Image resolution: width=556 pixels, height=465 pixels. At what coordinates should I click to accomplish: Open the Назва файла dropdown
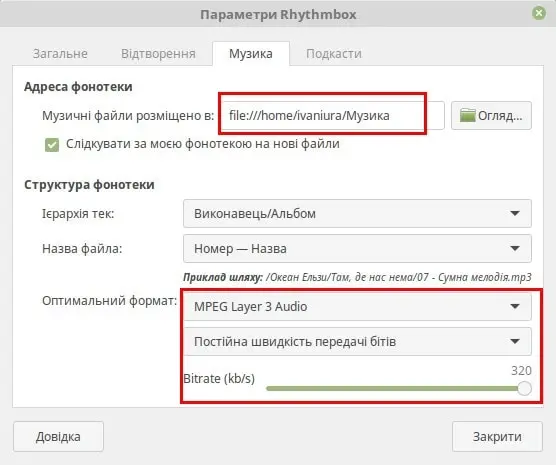click(357, 248)
